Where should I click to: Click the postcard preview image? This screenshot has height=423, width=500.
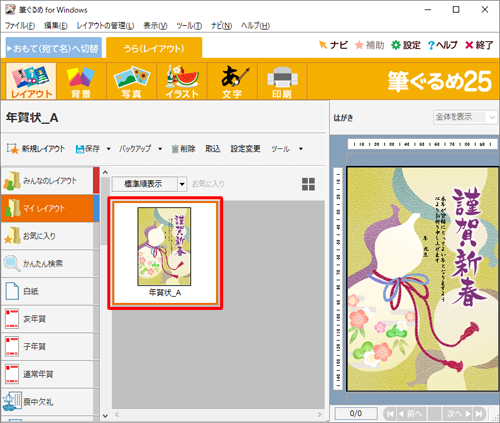423,279
